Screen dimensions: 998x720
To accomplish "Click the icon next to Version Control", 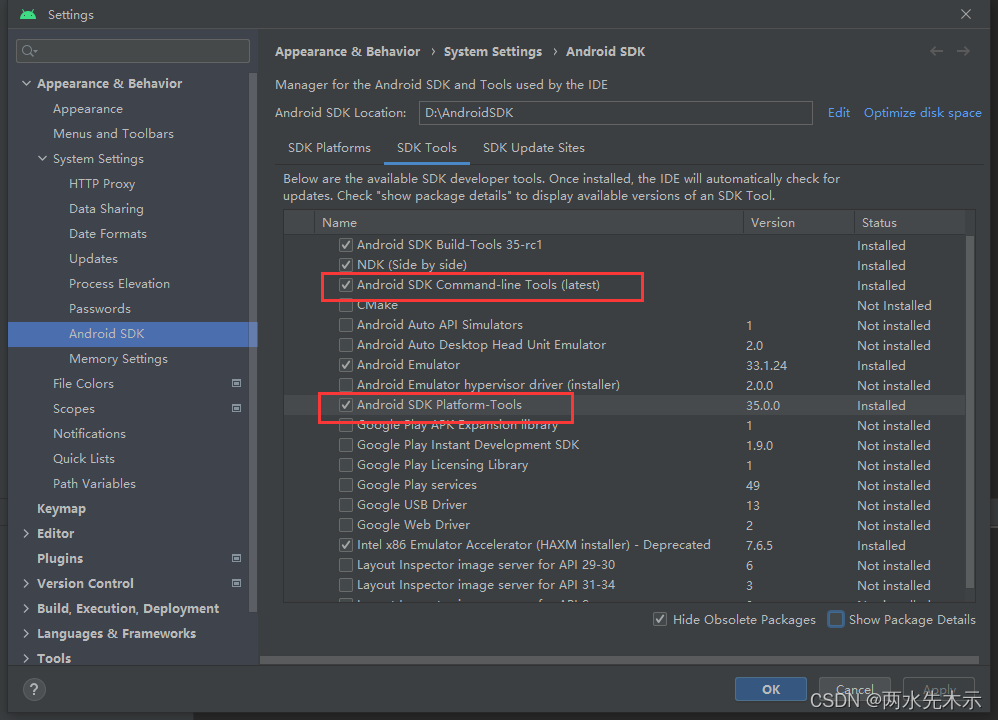I will pyautogui.click(x=236, y=583).
